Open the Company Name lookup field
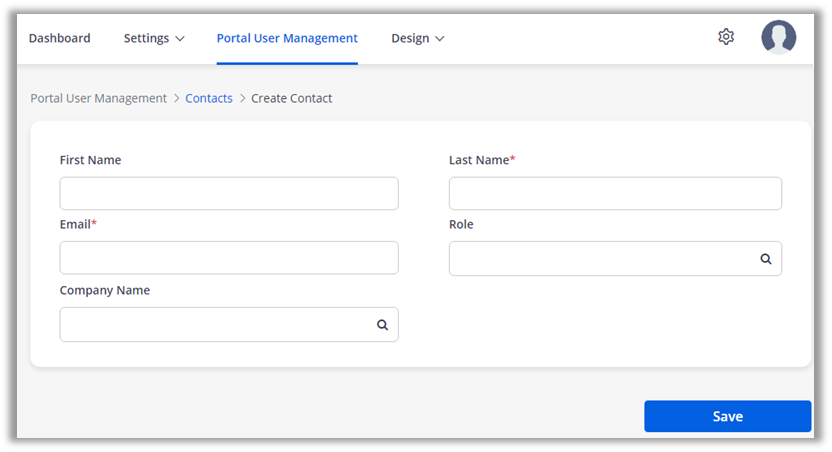The height and width of the screenshot is (452, 832). [x=215, y=325]
